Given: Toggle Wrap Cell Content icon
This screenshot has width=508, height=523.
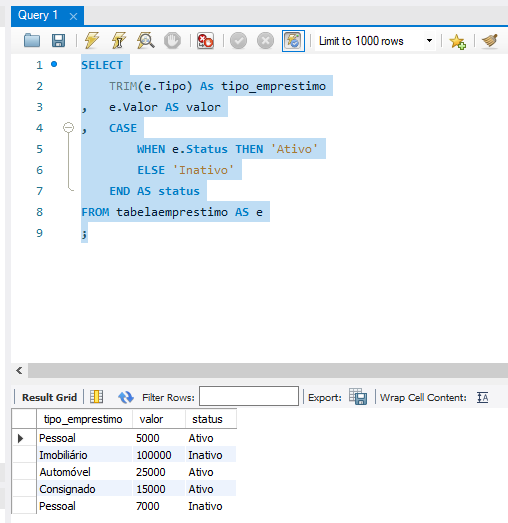Looking at the screenshot, I should tap(482, 397).
